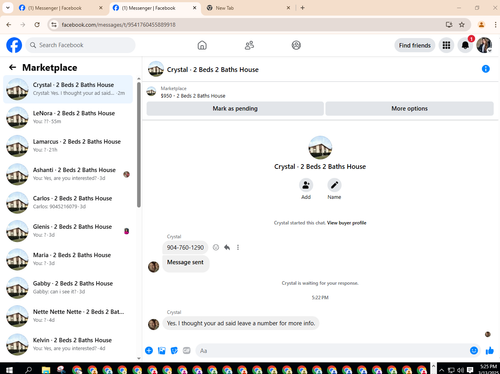Click More options button

(409, 108)
